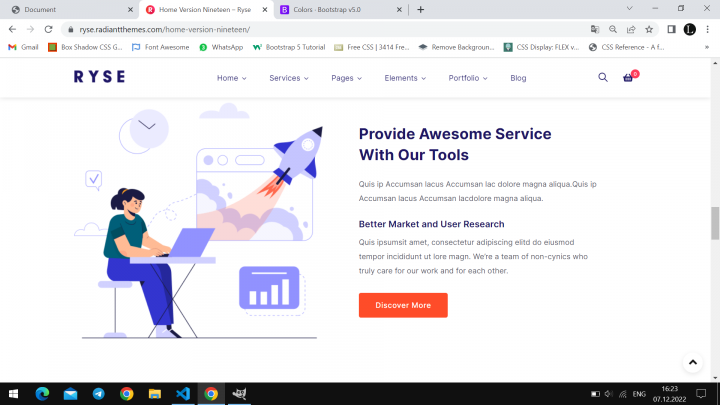Open the Box Shadow CSS bookmark
This screenshot has width=720, height=405.
[x=85, y=47]
